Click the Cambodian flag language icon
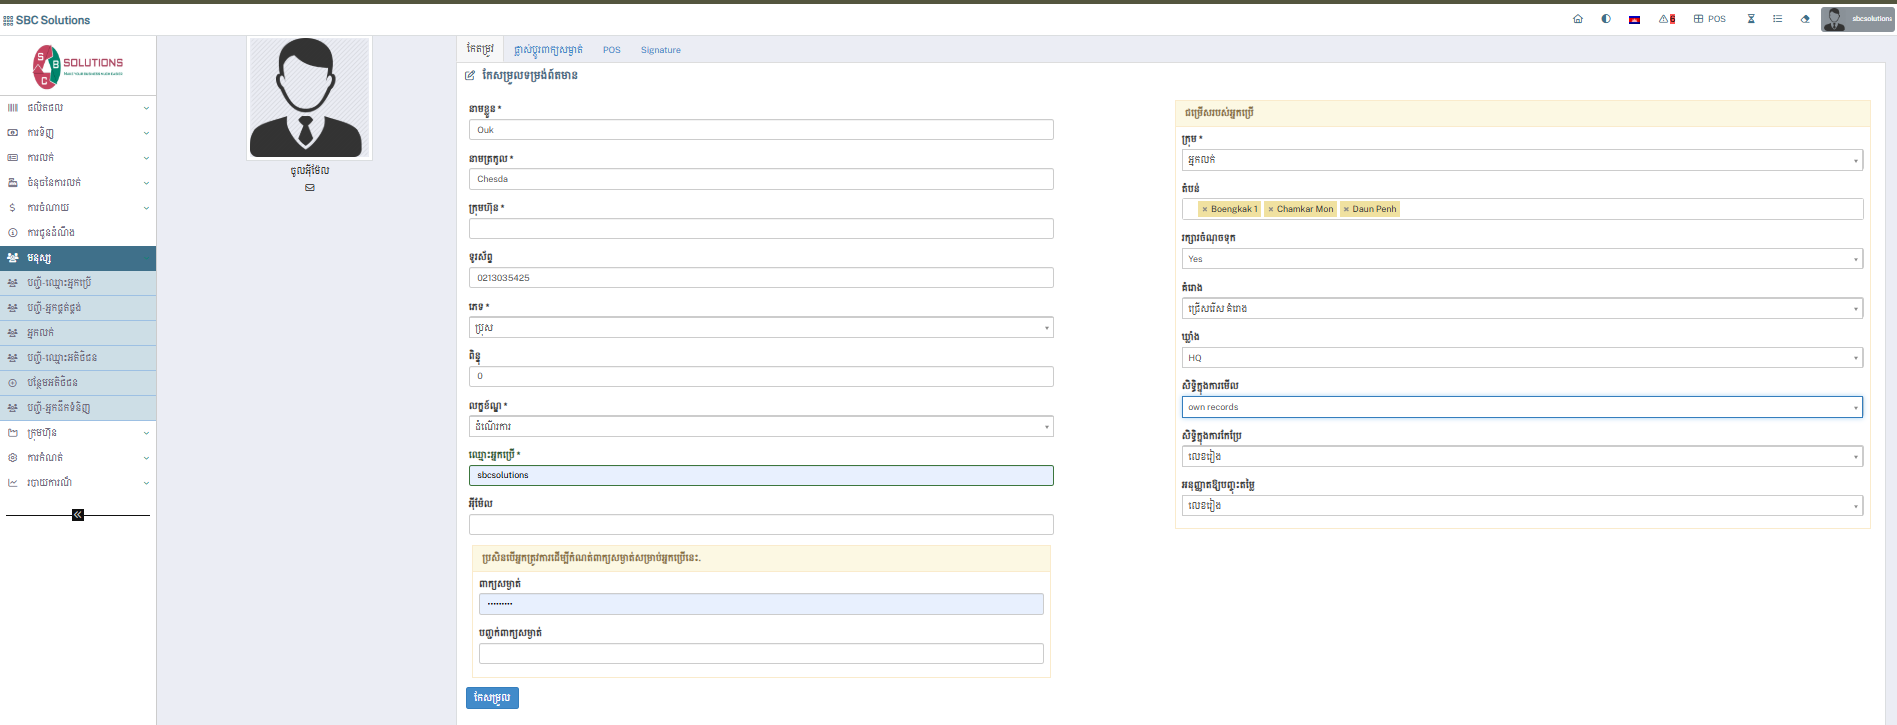1897x725 pixels. pyautogui.click(x=1634, y=19)
